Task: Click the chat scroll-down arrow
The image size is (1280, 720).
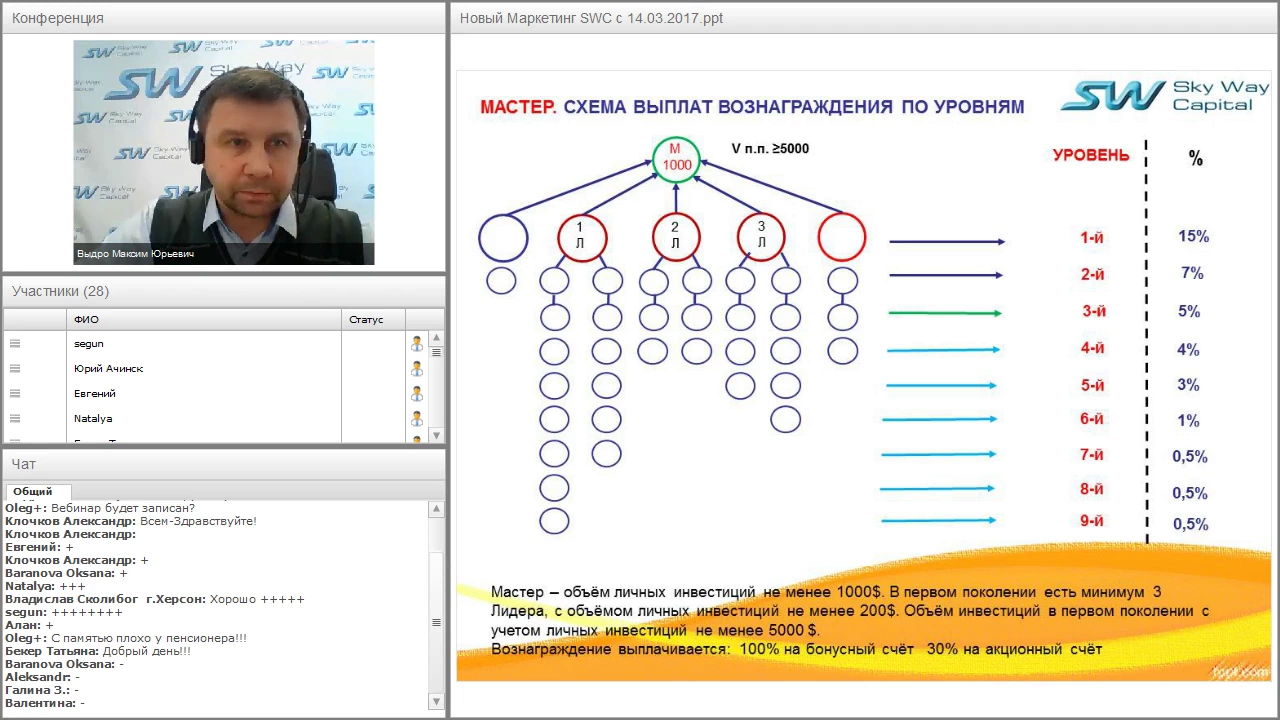Action: [436, 701]
